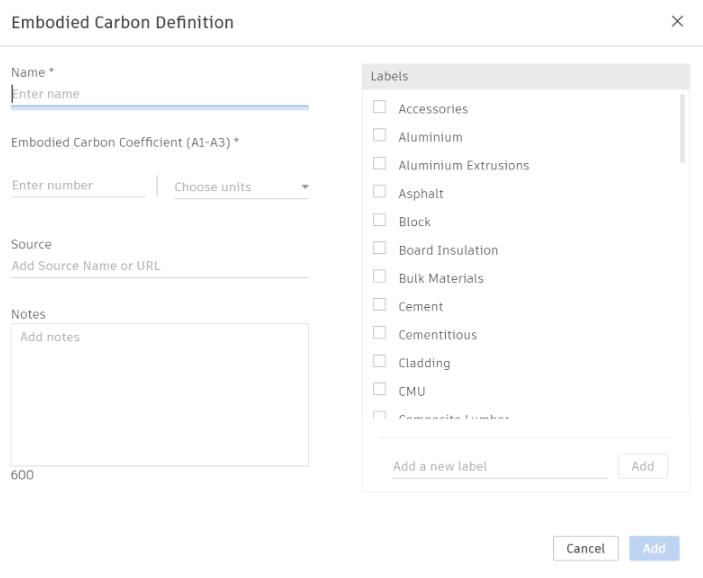The height and width of the screenshot is (578, 703).
Task: Click inside the Add notes text area
Action: click(159, 395)
